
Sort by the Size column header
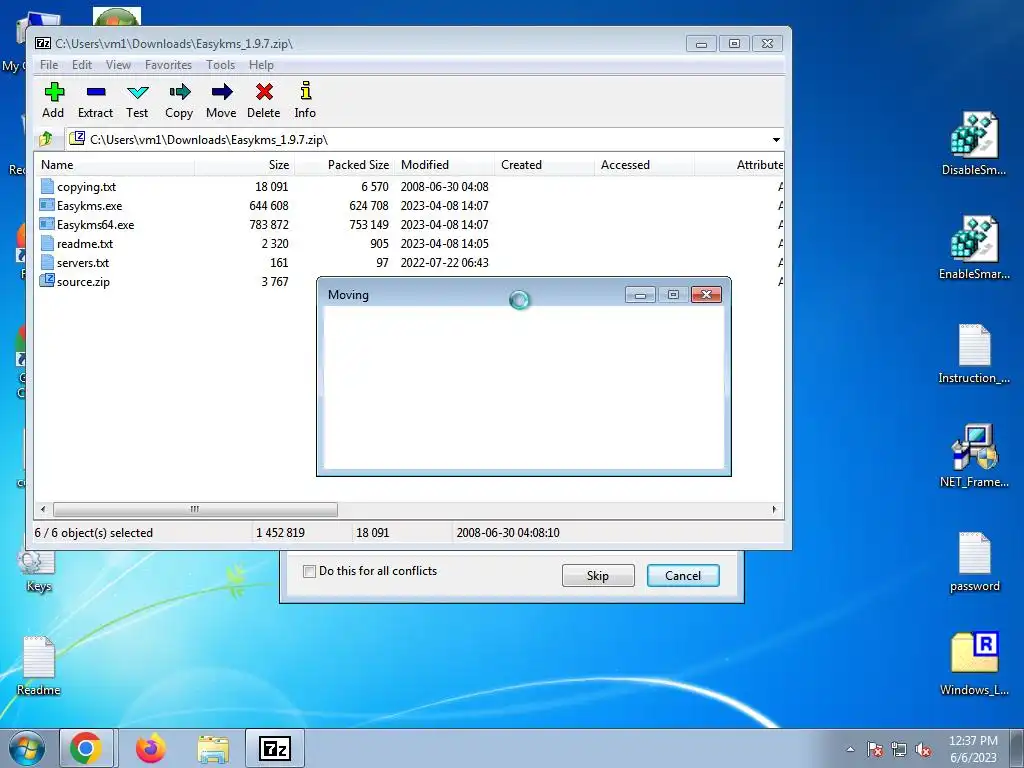(x=245, y=165)
